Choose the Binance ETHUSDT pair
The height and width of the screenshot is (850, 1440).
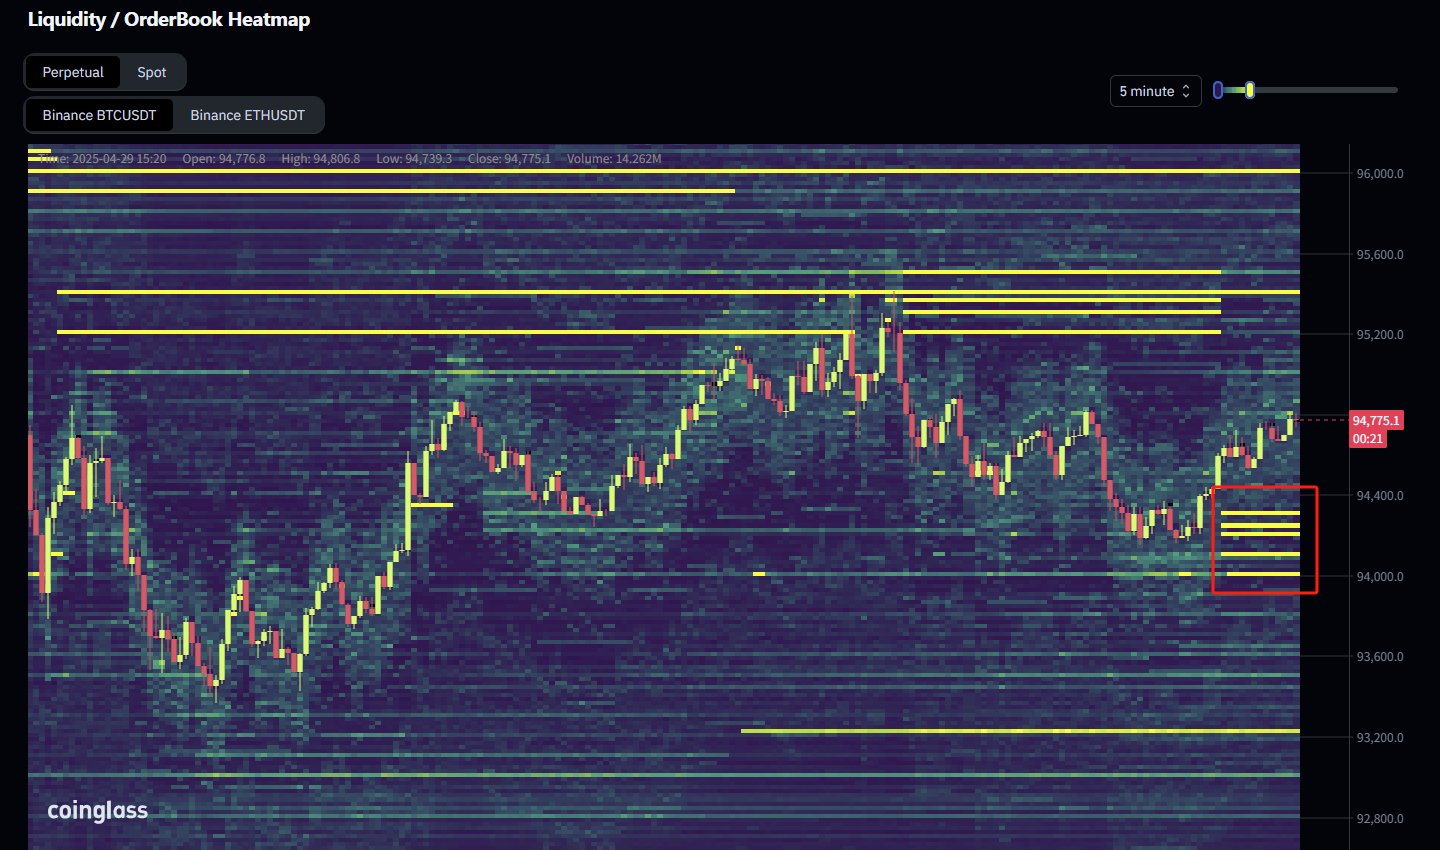[247, 115]
